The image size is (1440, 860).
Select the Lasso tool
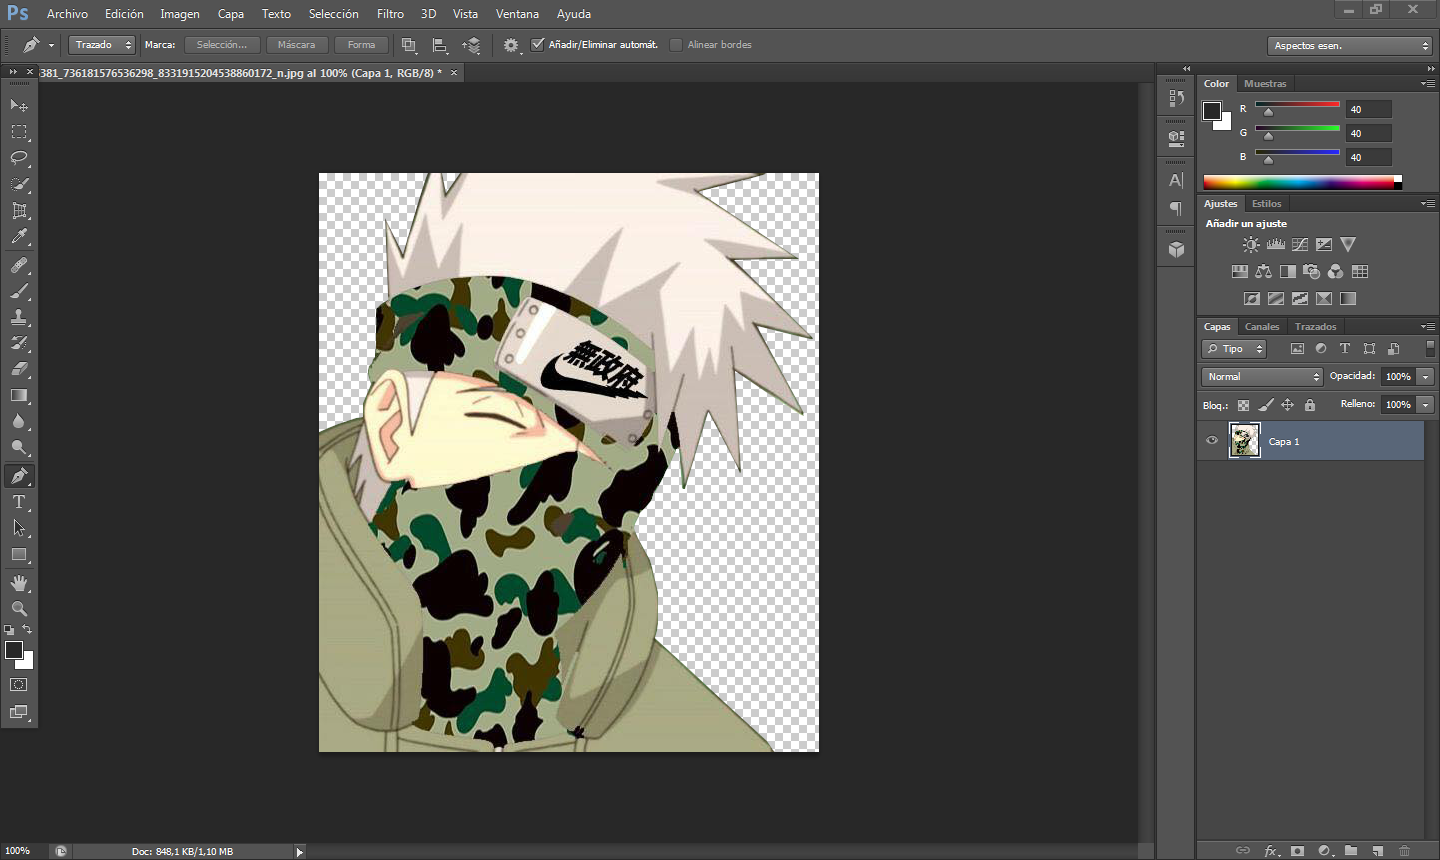pos(19,158)
